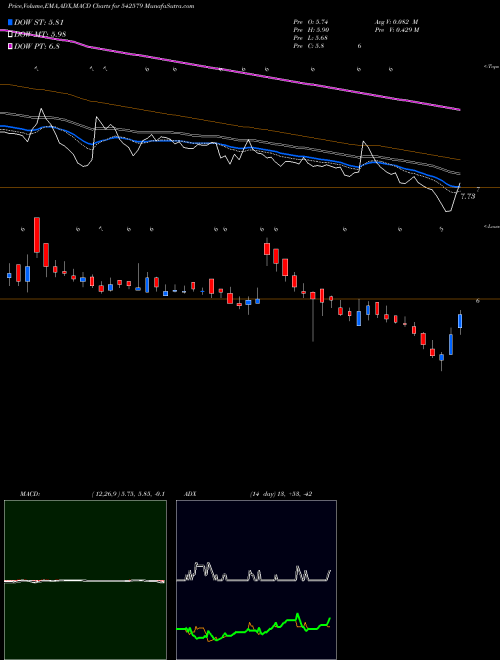Click the MACD panel title label
This screenshot has width=500, height=660.
(29, 494)
